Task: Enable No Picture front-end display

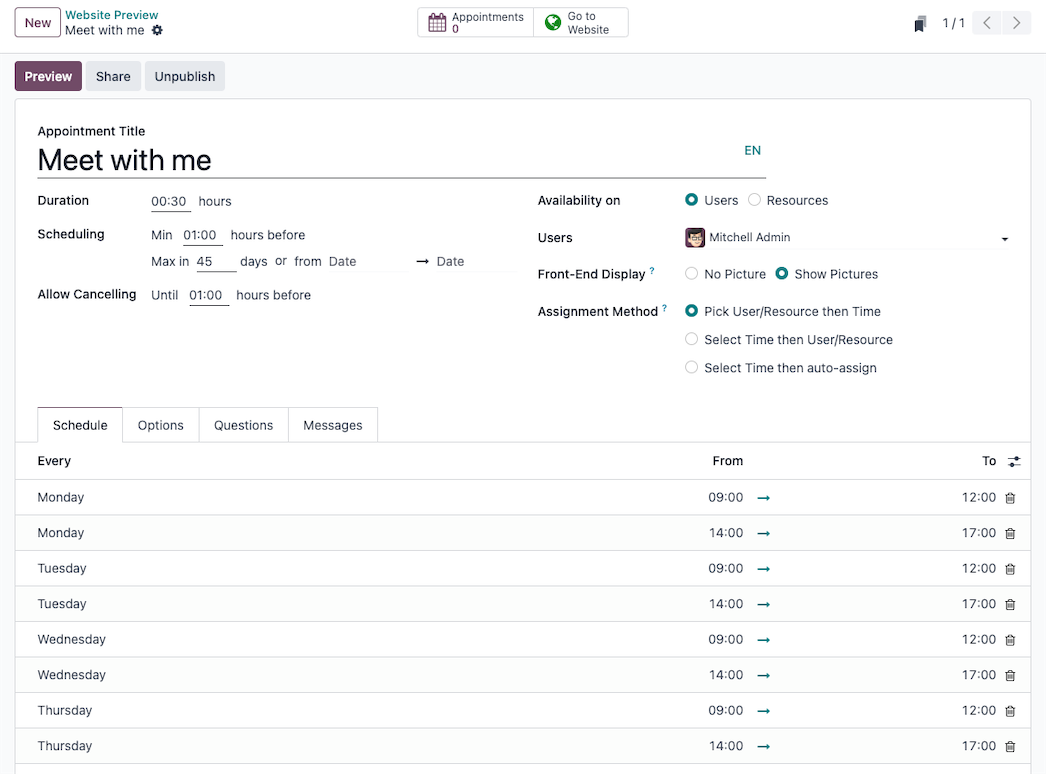Action: coord(691,273)
